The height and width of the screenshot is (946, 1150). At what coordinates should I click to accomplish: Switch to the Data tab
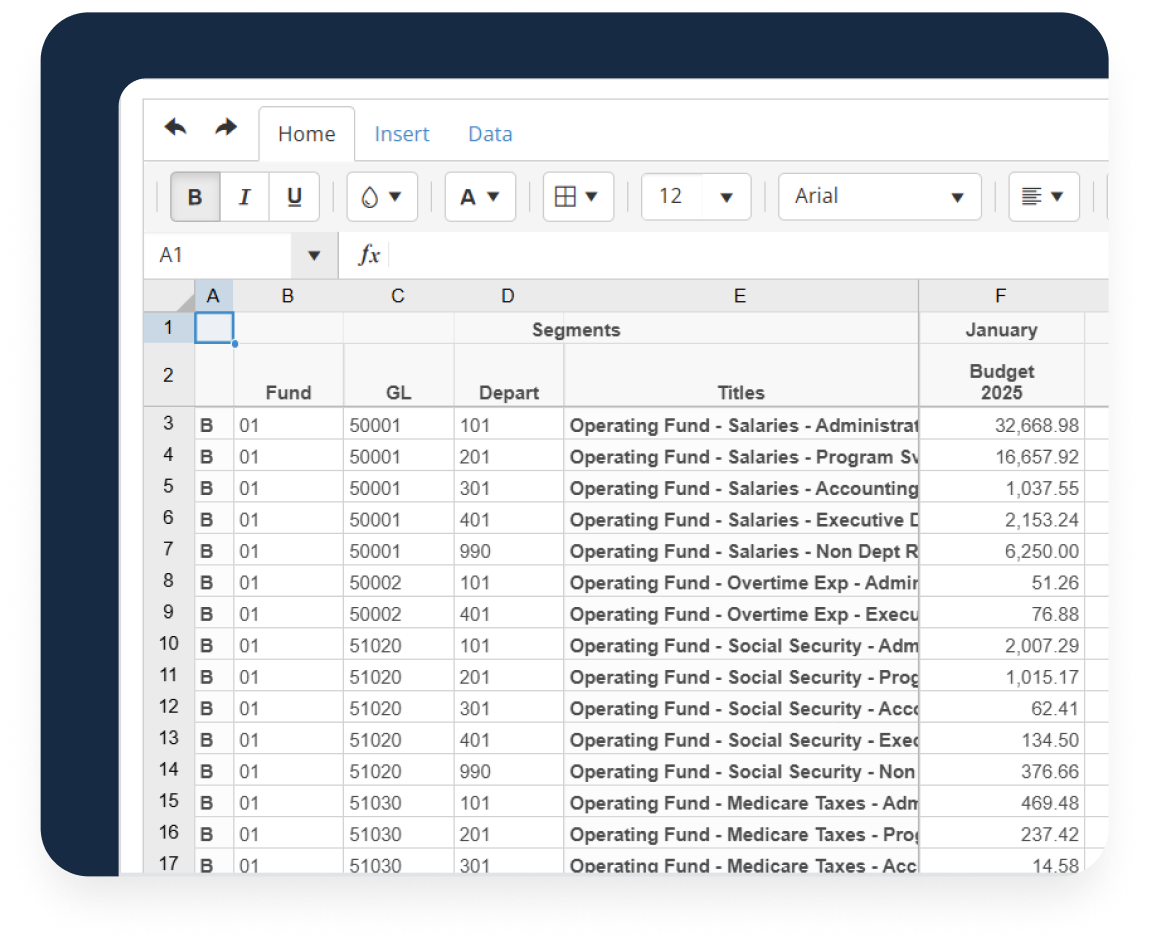click(490, 134)
